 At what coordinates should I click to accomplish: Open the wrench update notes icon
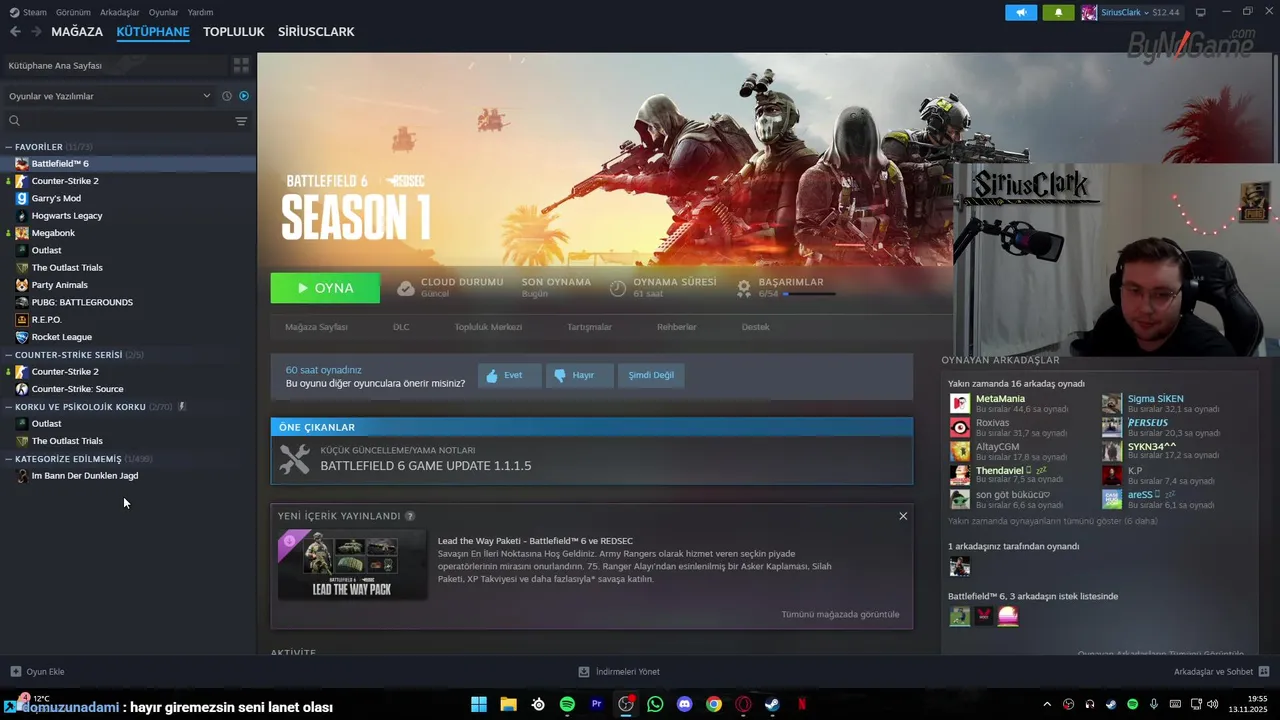point(295,459)
